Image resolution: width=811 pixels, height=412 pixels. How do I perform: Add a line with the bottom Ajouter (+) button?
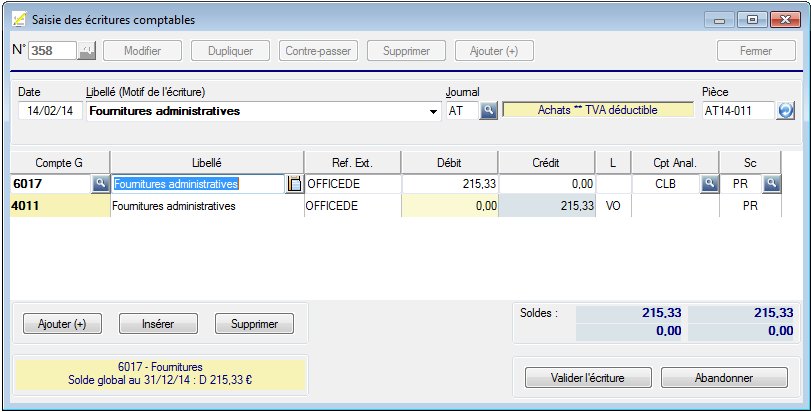coord(62,324)
